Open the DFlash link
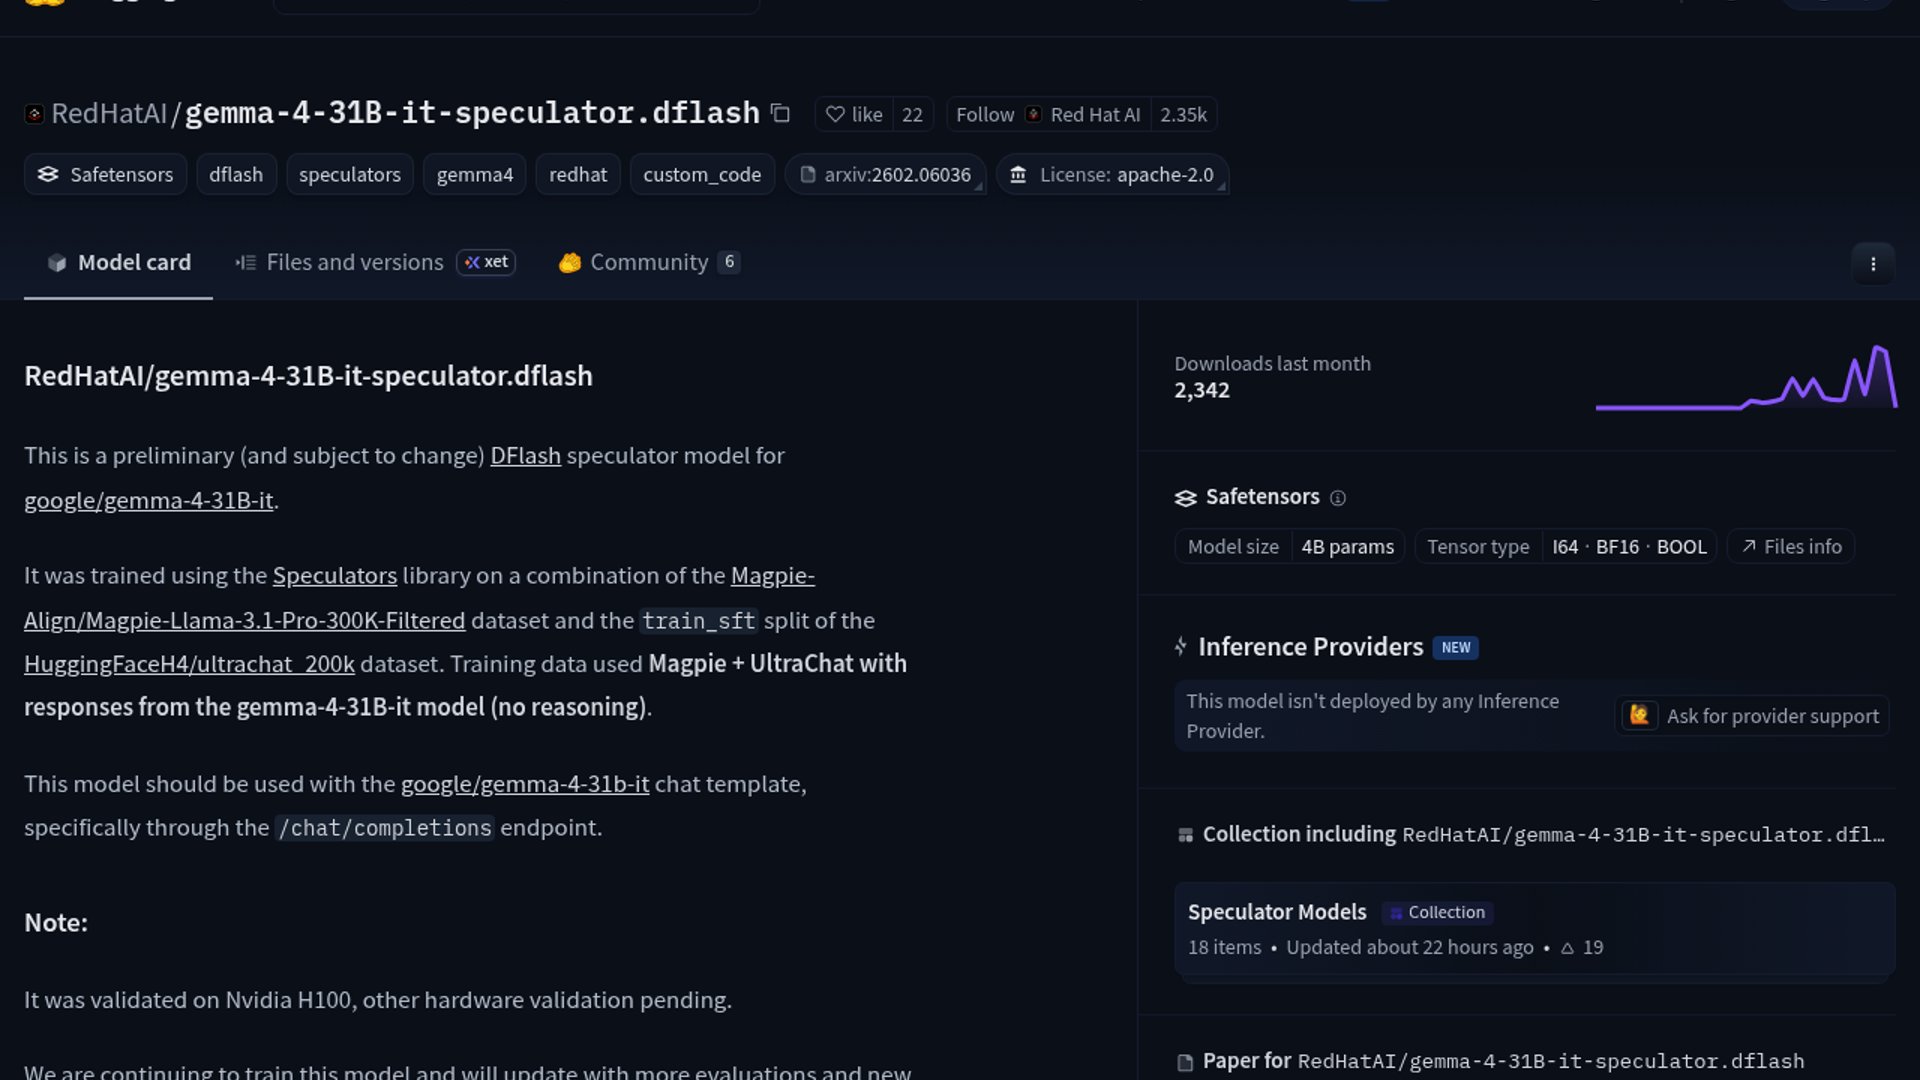 point(525,456)
